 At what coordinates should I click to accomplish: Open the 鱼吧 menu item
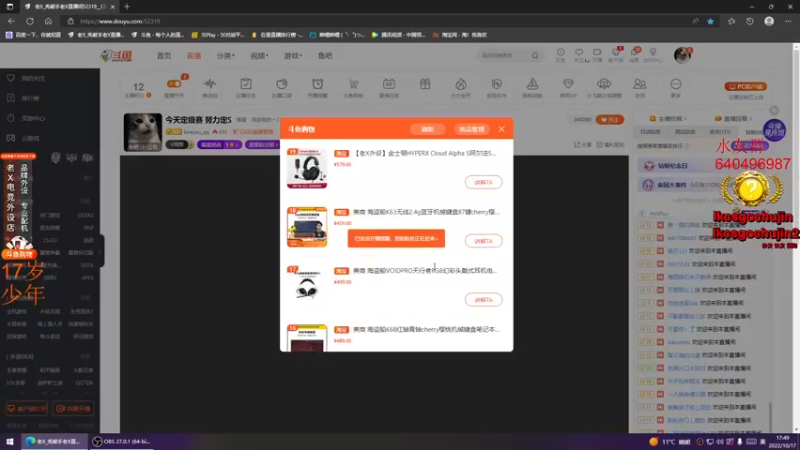pyautogui.click(x=325, y=56)
